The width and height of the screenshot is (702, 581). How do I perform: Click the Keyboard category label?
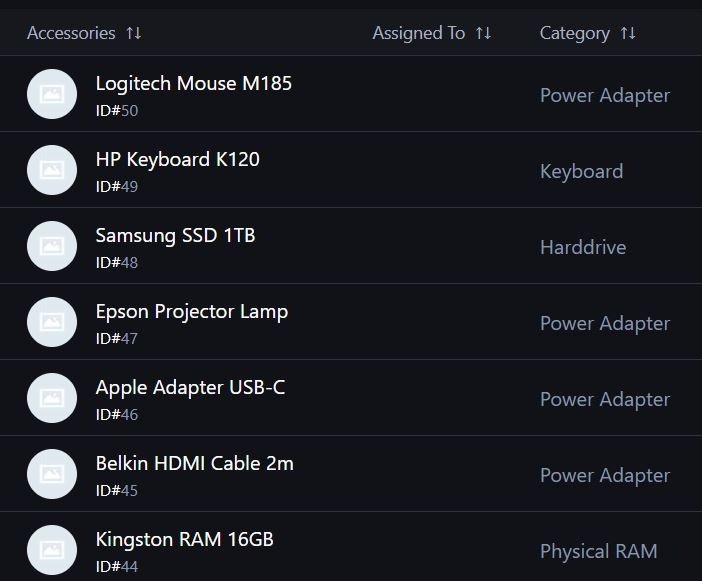582,171
